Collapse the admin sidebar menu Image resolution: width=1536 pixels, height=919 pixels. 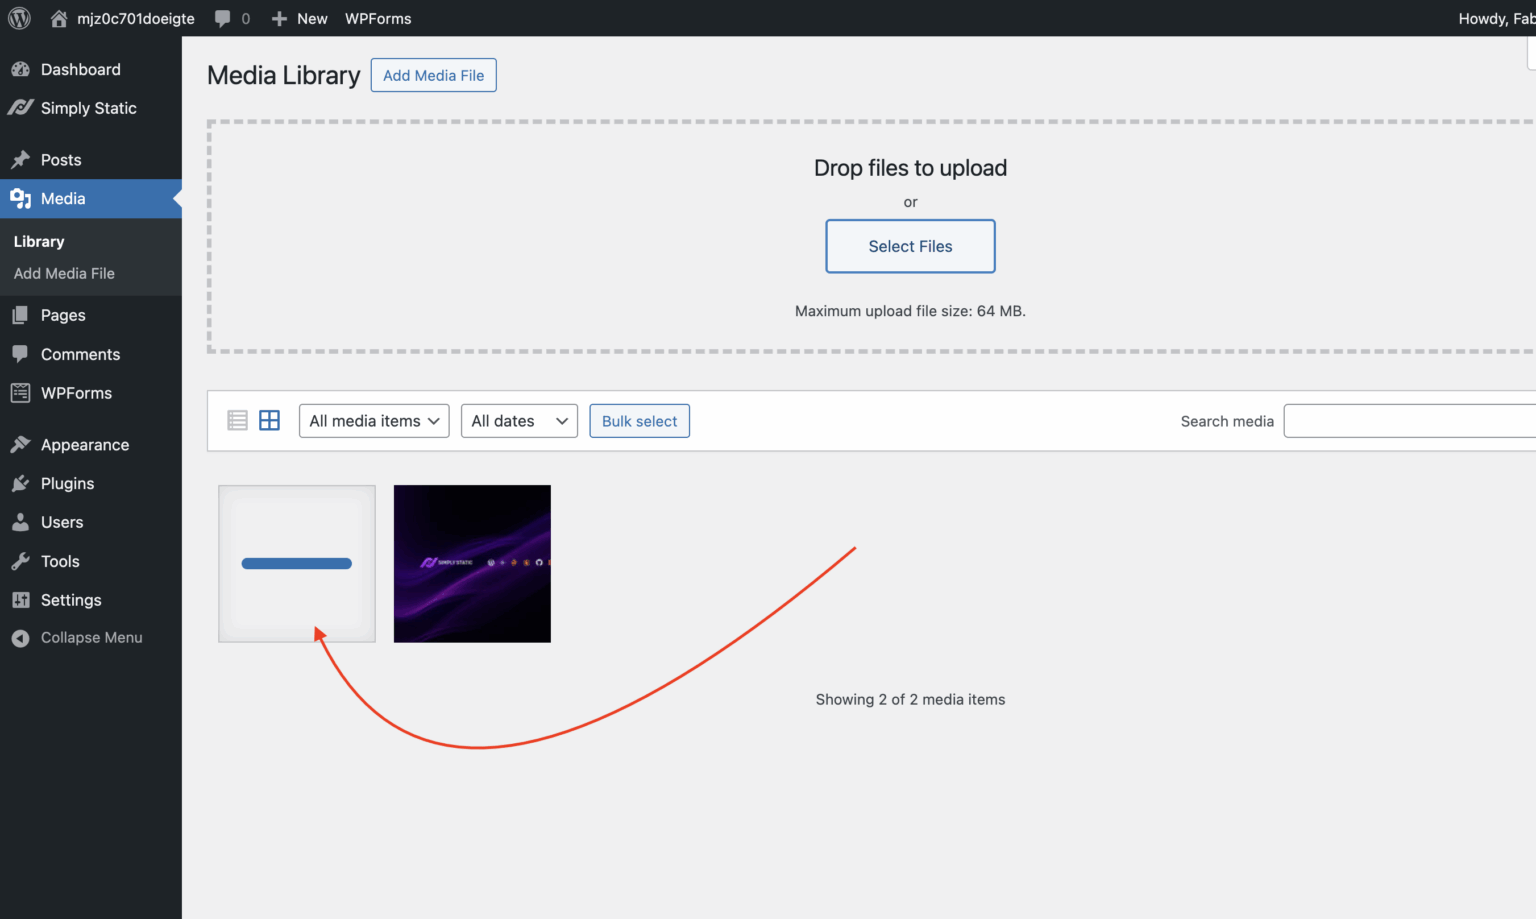[x=21, y=637]
